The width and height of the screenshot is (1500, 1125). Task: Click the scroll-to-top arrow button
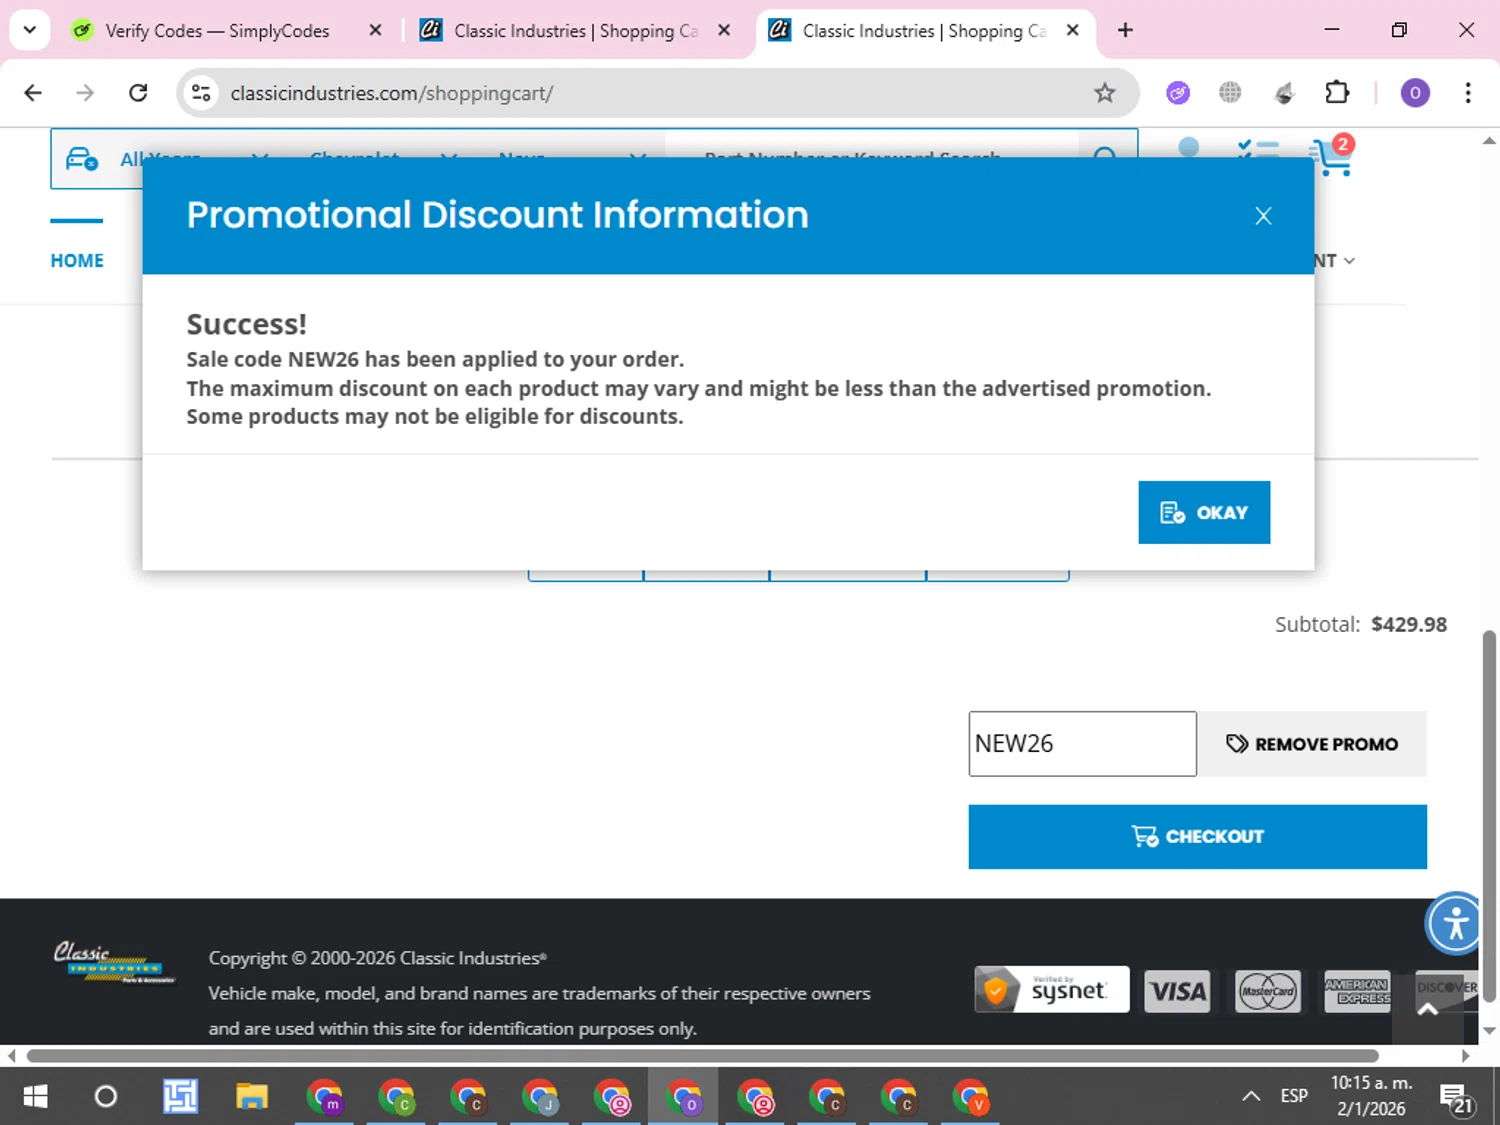coord(1428,1010)
